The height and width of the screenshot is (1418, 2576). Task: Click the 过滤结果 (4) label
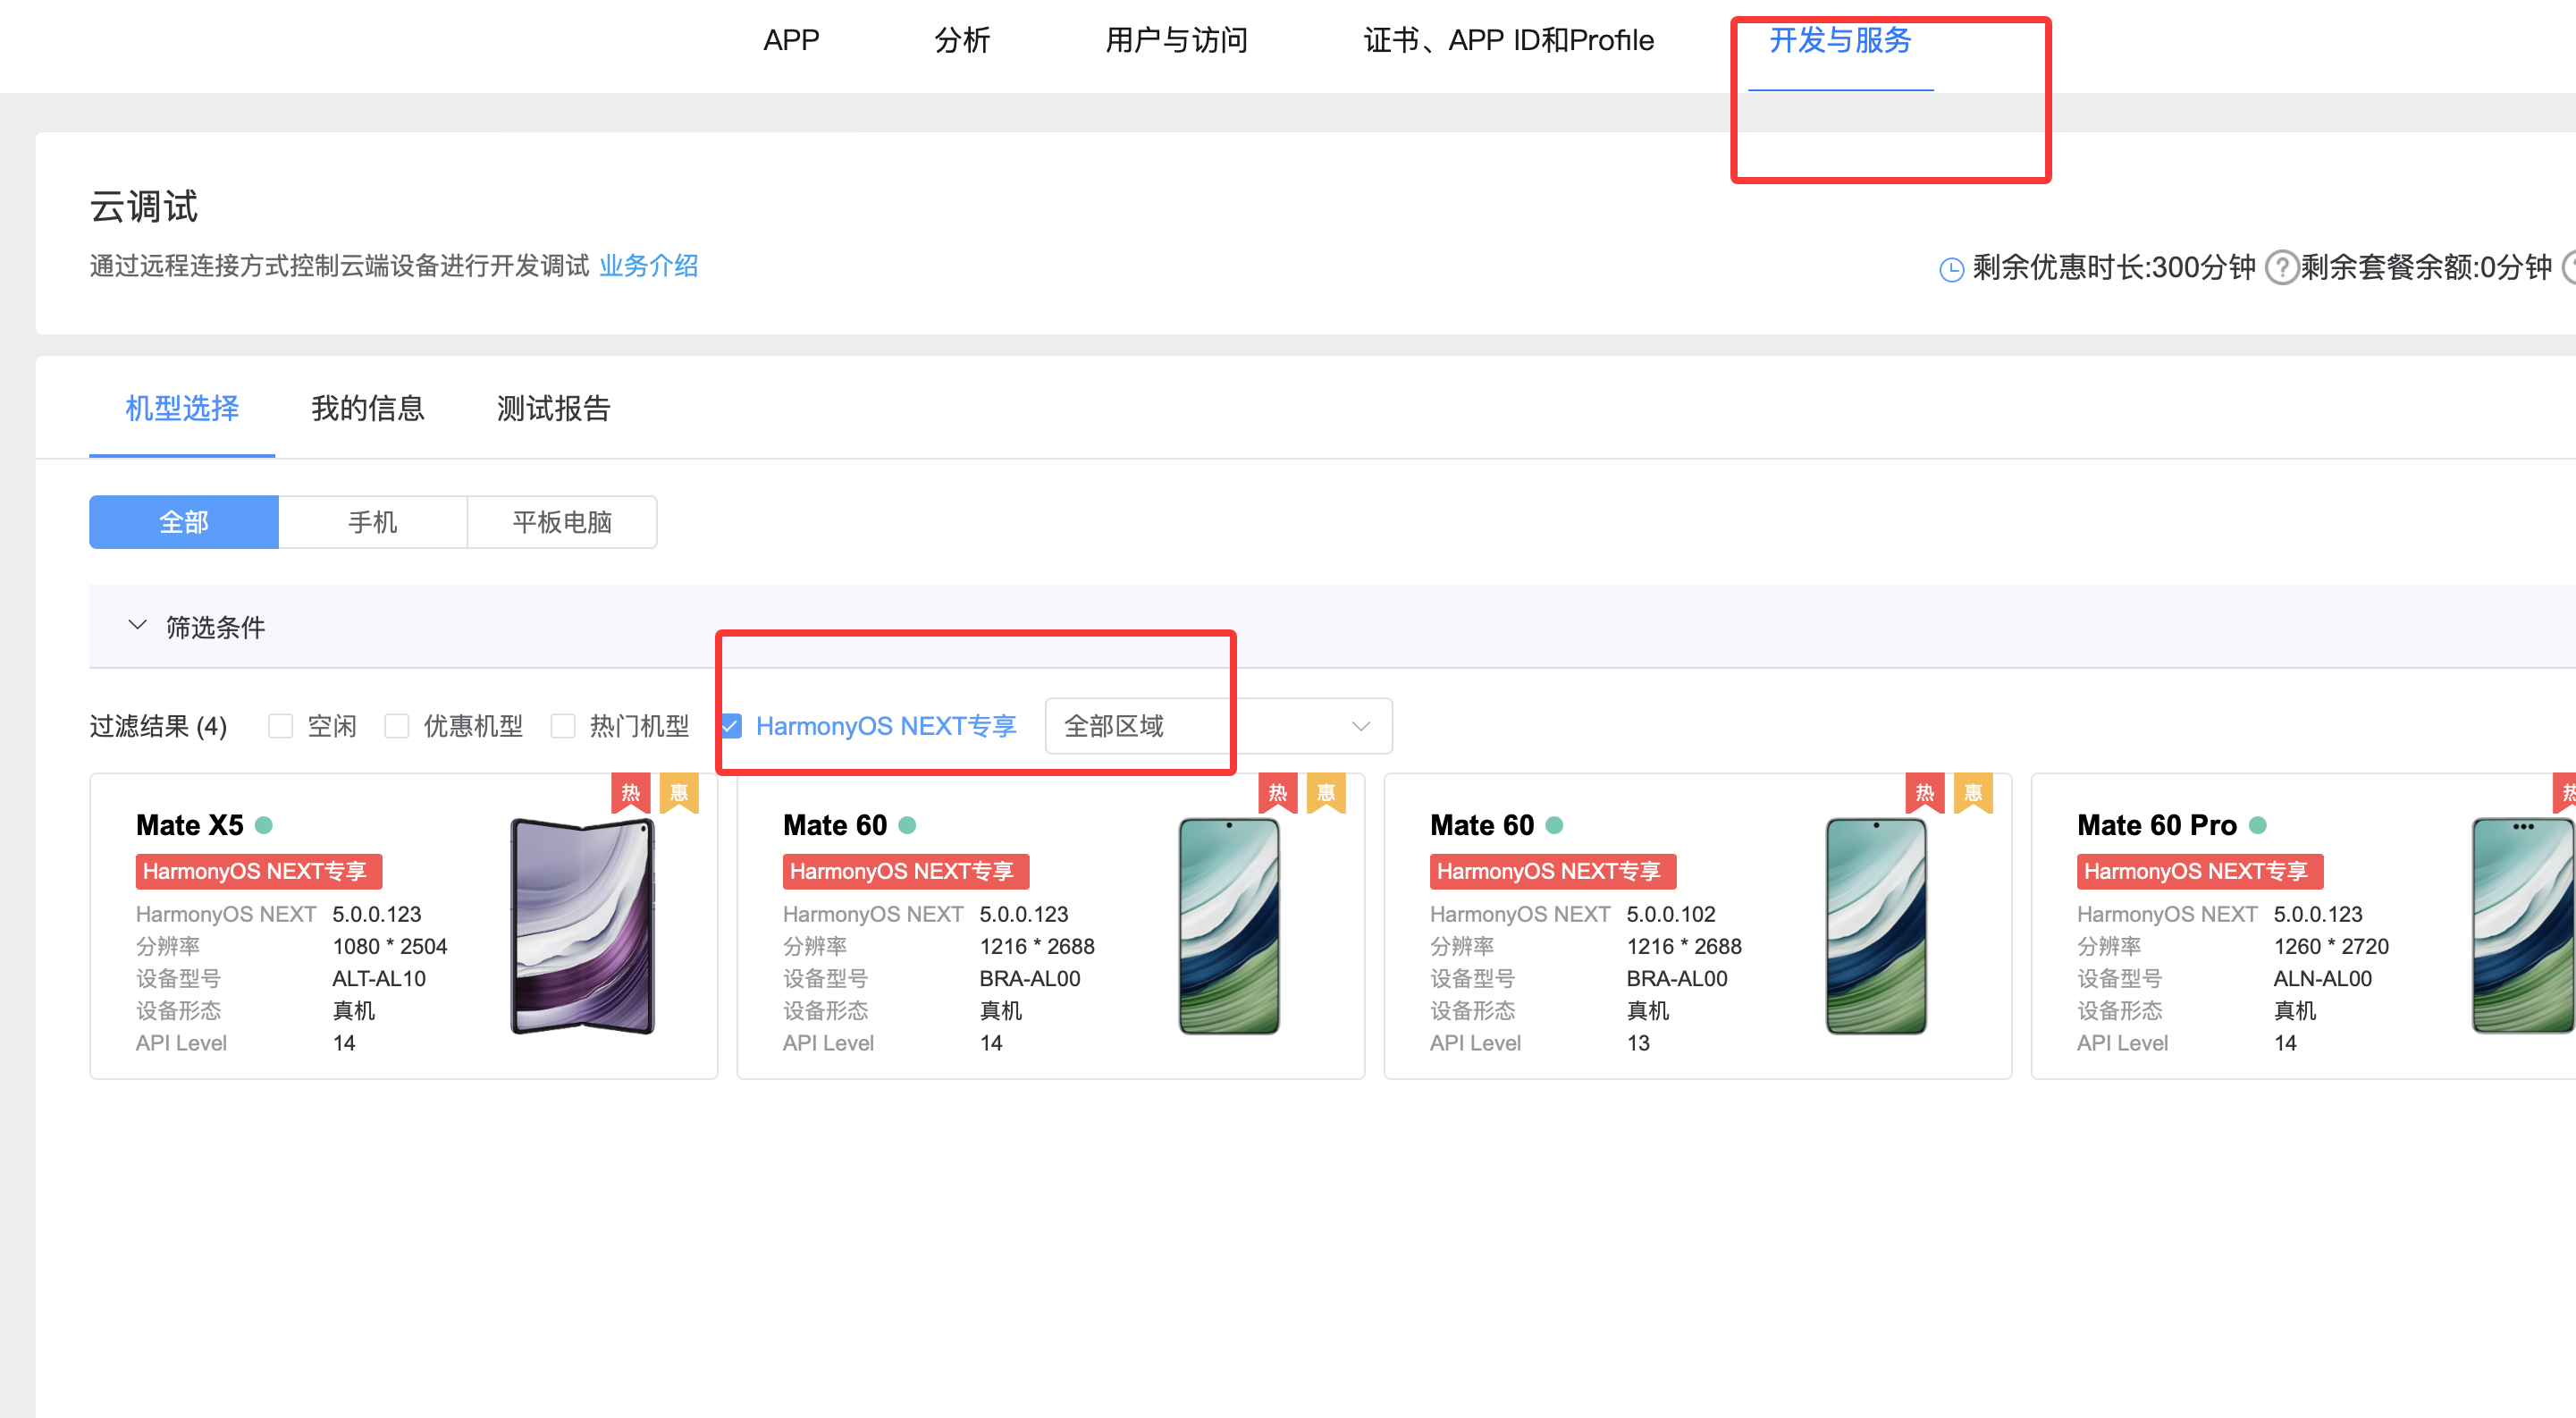(x=158, y=726)
